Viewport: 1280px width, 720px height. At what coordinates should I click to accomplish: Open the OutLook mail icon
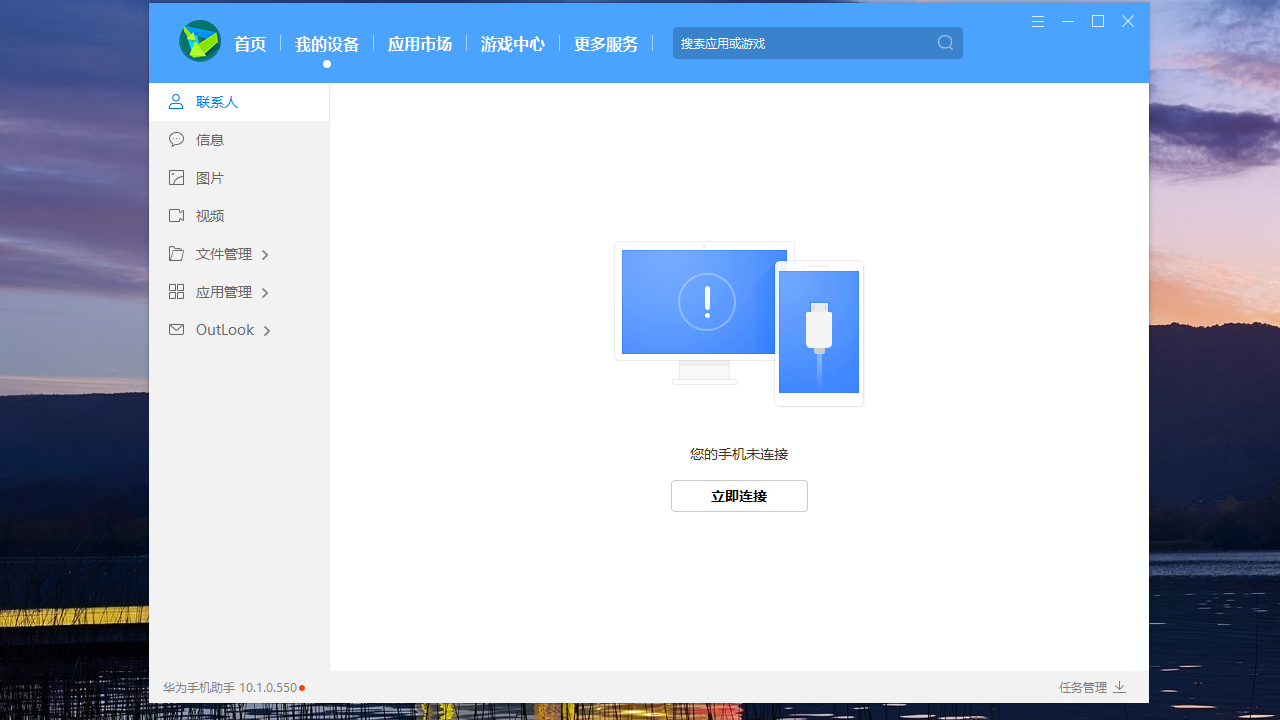pyautogui.click(x=176, y=329)
